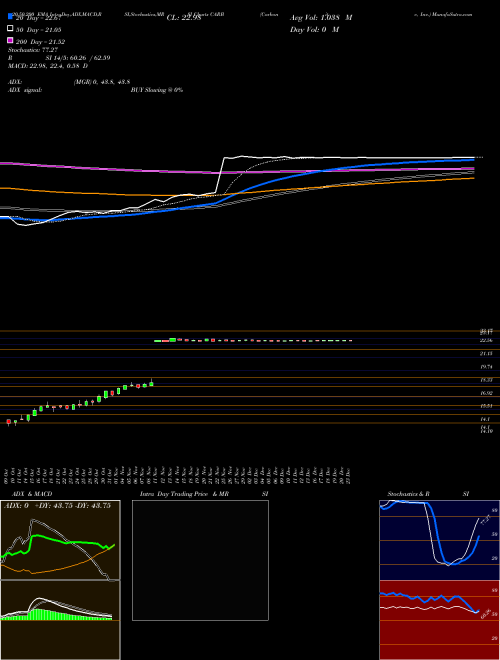
Task: Click the 22.56 price axis label
Action: click(x=486, y=340)
